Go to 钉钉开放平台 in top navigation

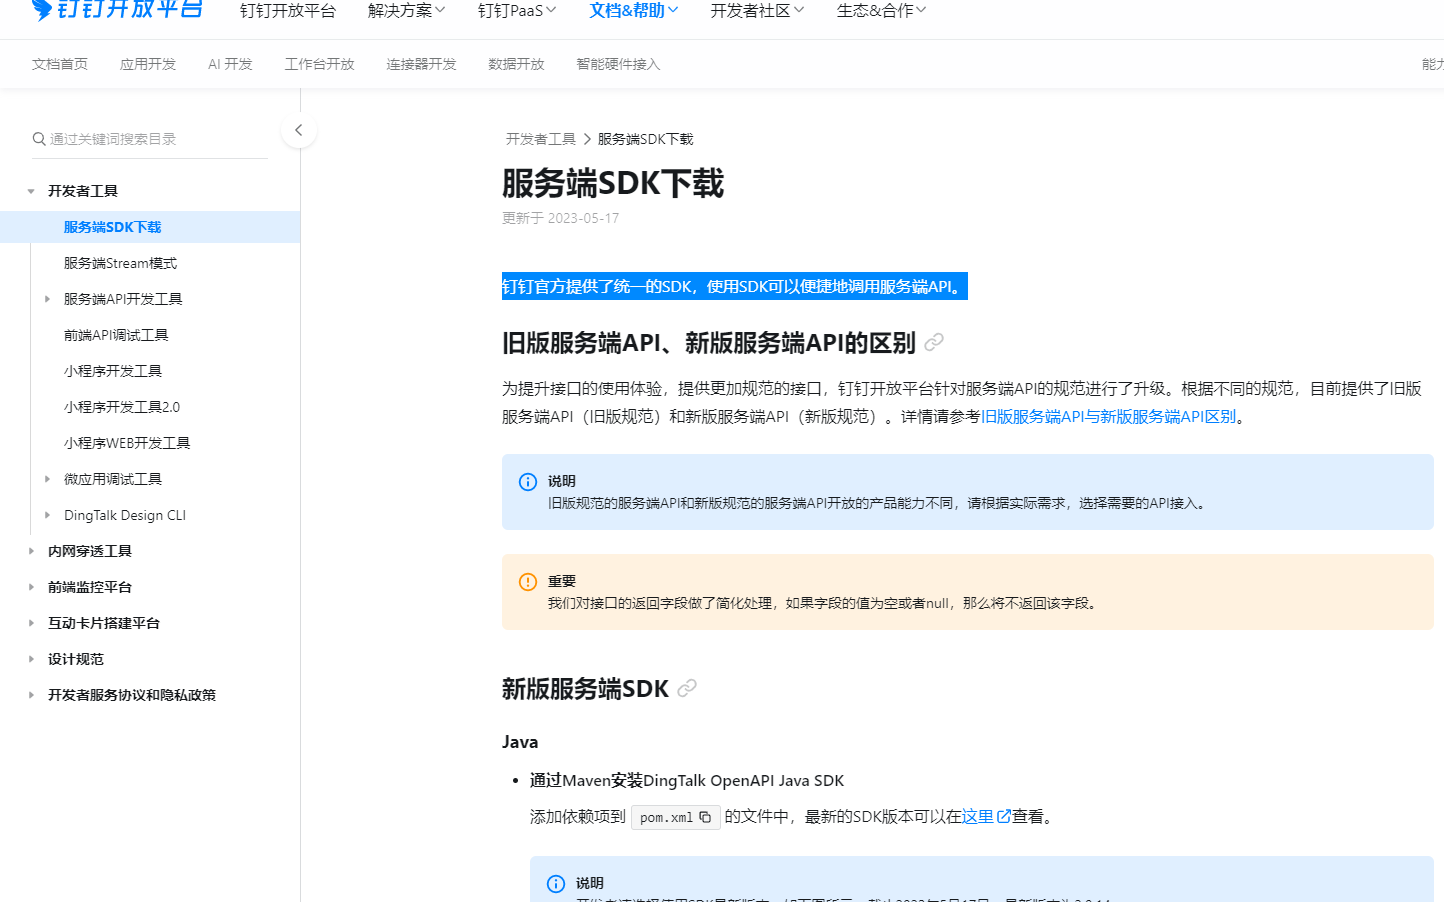(288, 11)
